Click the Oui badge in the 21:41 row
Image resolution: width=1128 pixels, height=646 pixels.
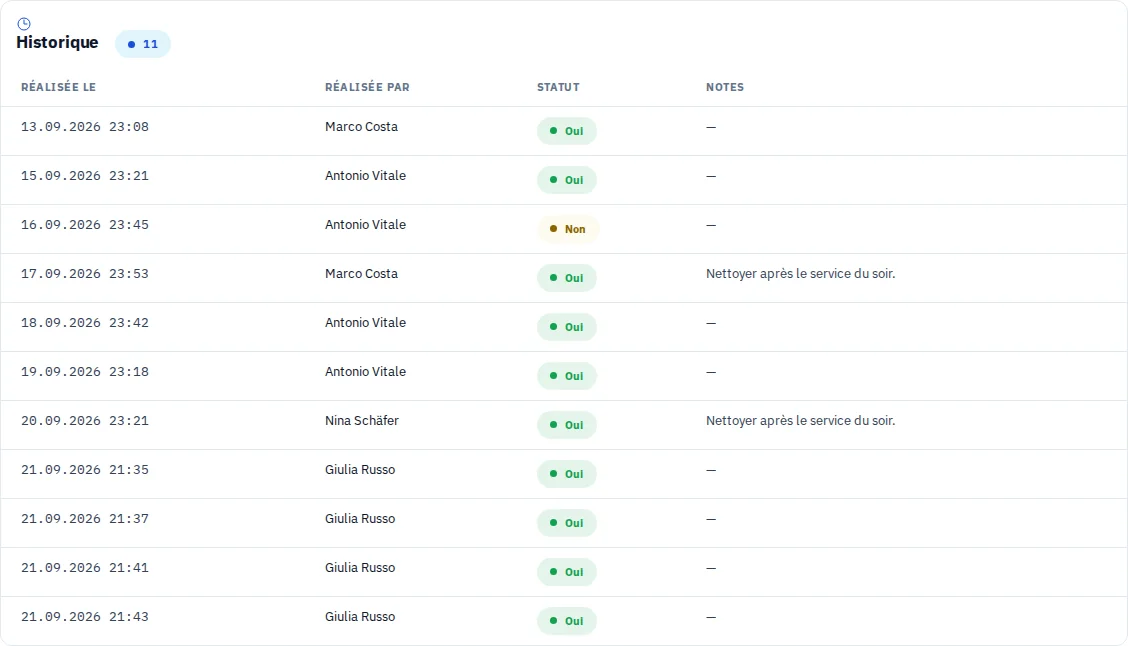click(x=566, y=571)
